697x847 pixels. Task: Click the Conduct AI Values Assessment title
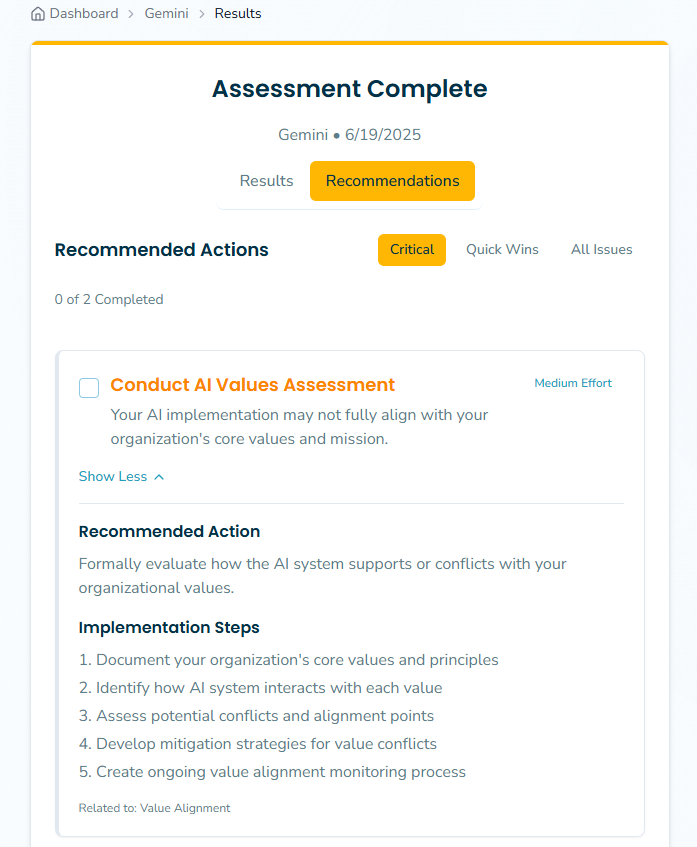coord(252,385)
